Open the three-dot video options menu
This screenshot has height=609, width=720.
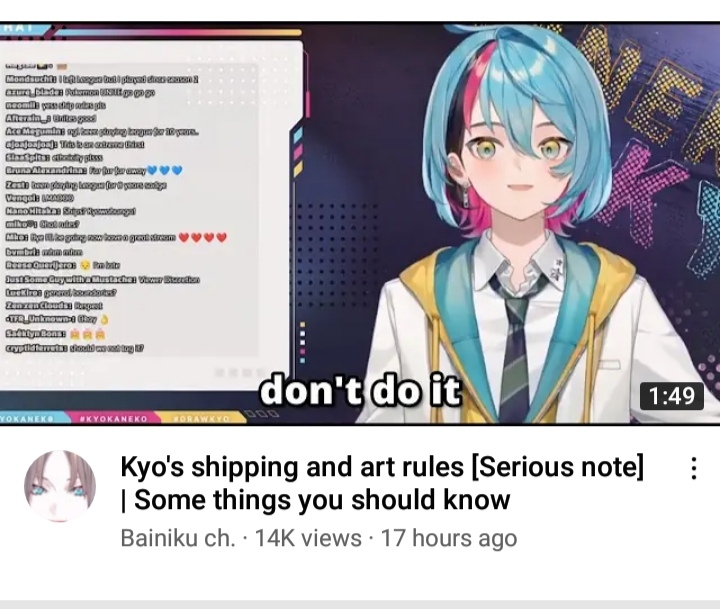tap(694, 468)
